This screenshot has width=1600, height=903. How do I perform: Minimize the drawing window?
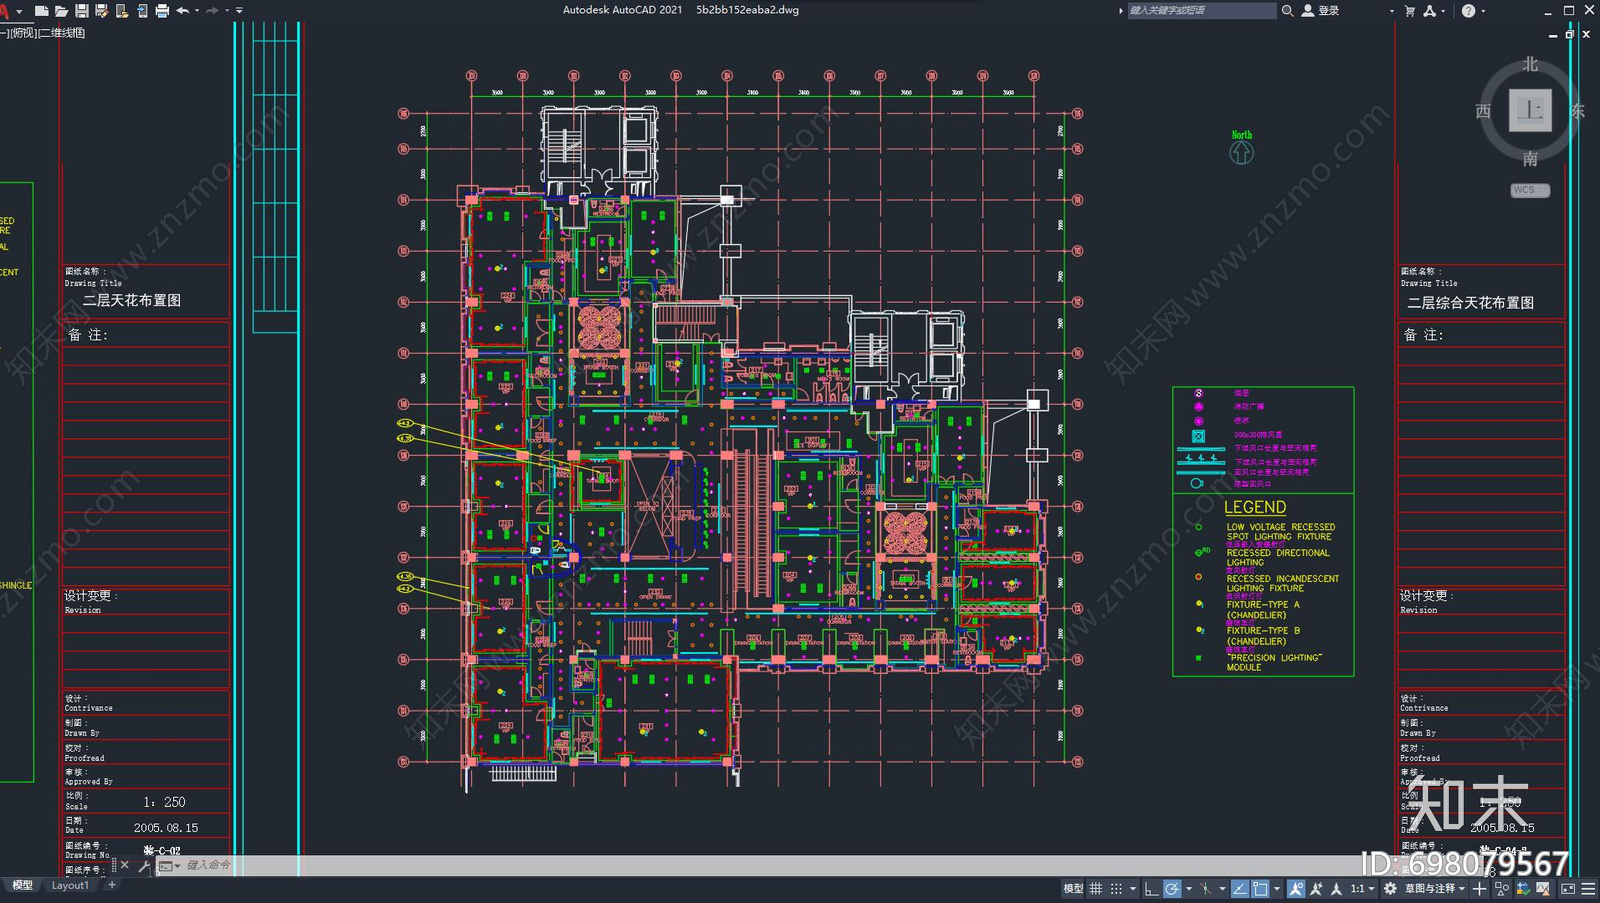click(x=1553, y=34)
